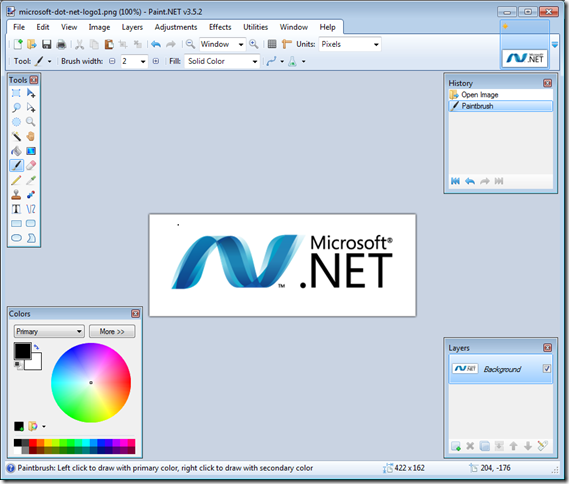Screen dimensions: 569x484
Task: Open the Adjustments menu
Action: 176,27
